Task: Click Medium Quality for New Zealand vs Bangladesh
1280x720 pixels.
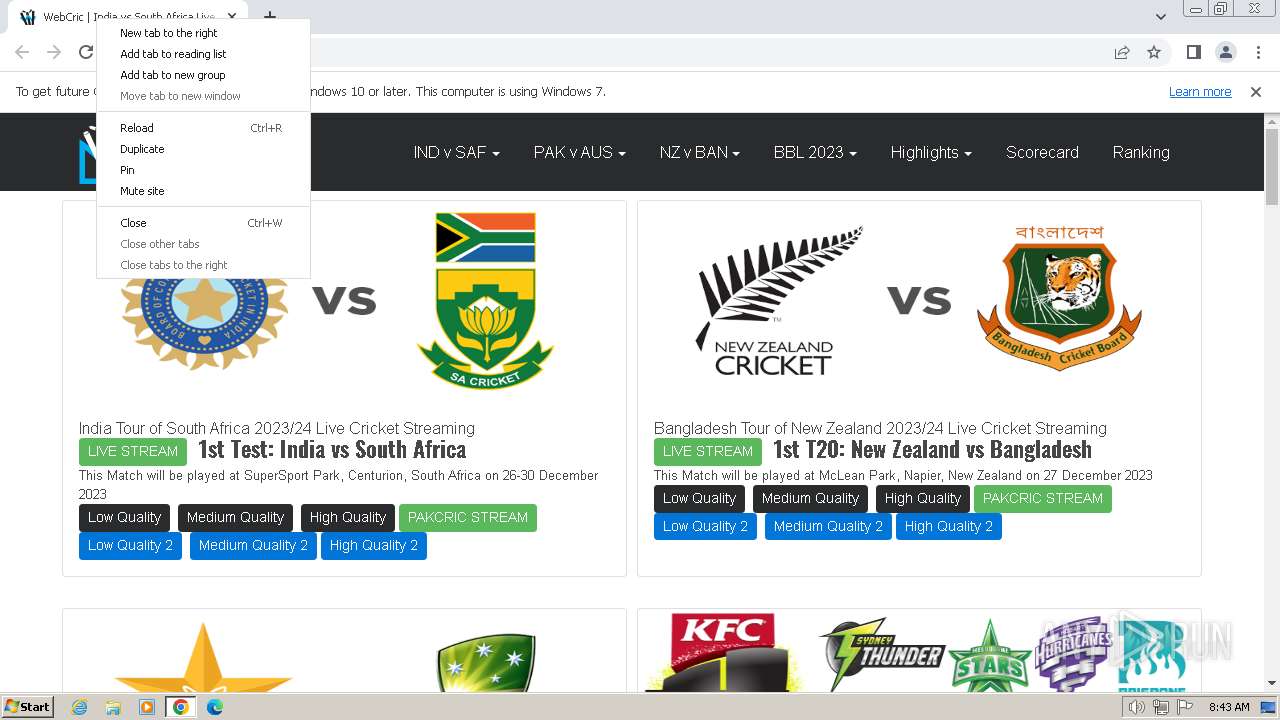Action: pyautogui.click(x=810, y=498)
